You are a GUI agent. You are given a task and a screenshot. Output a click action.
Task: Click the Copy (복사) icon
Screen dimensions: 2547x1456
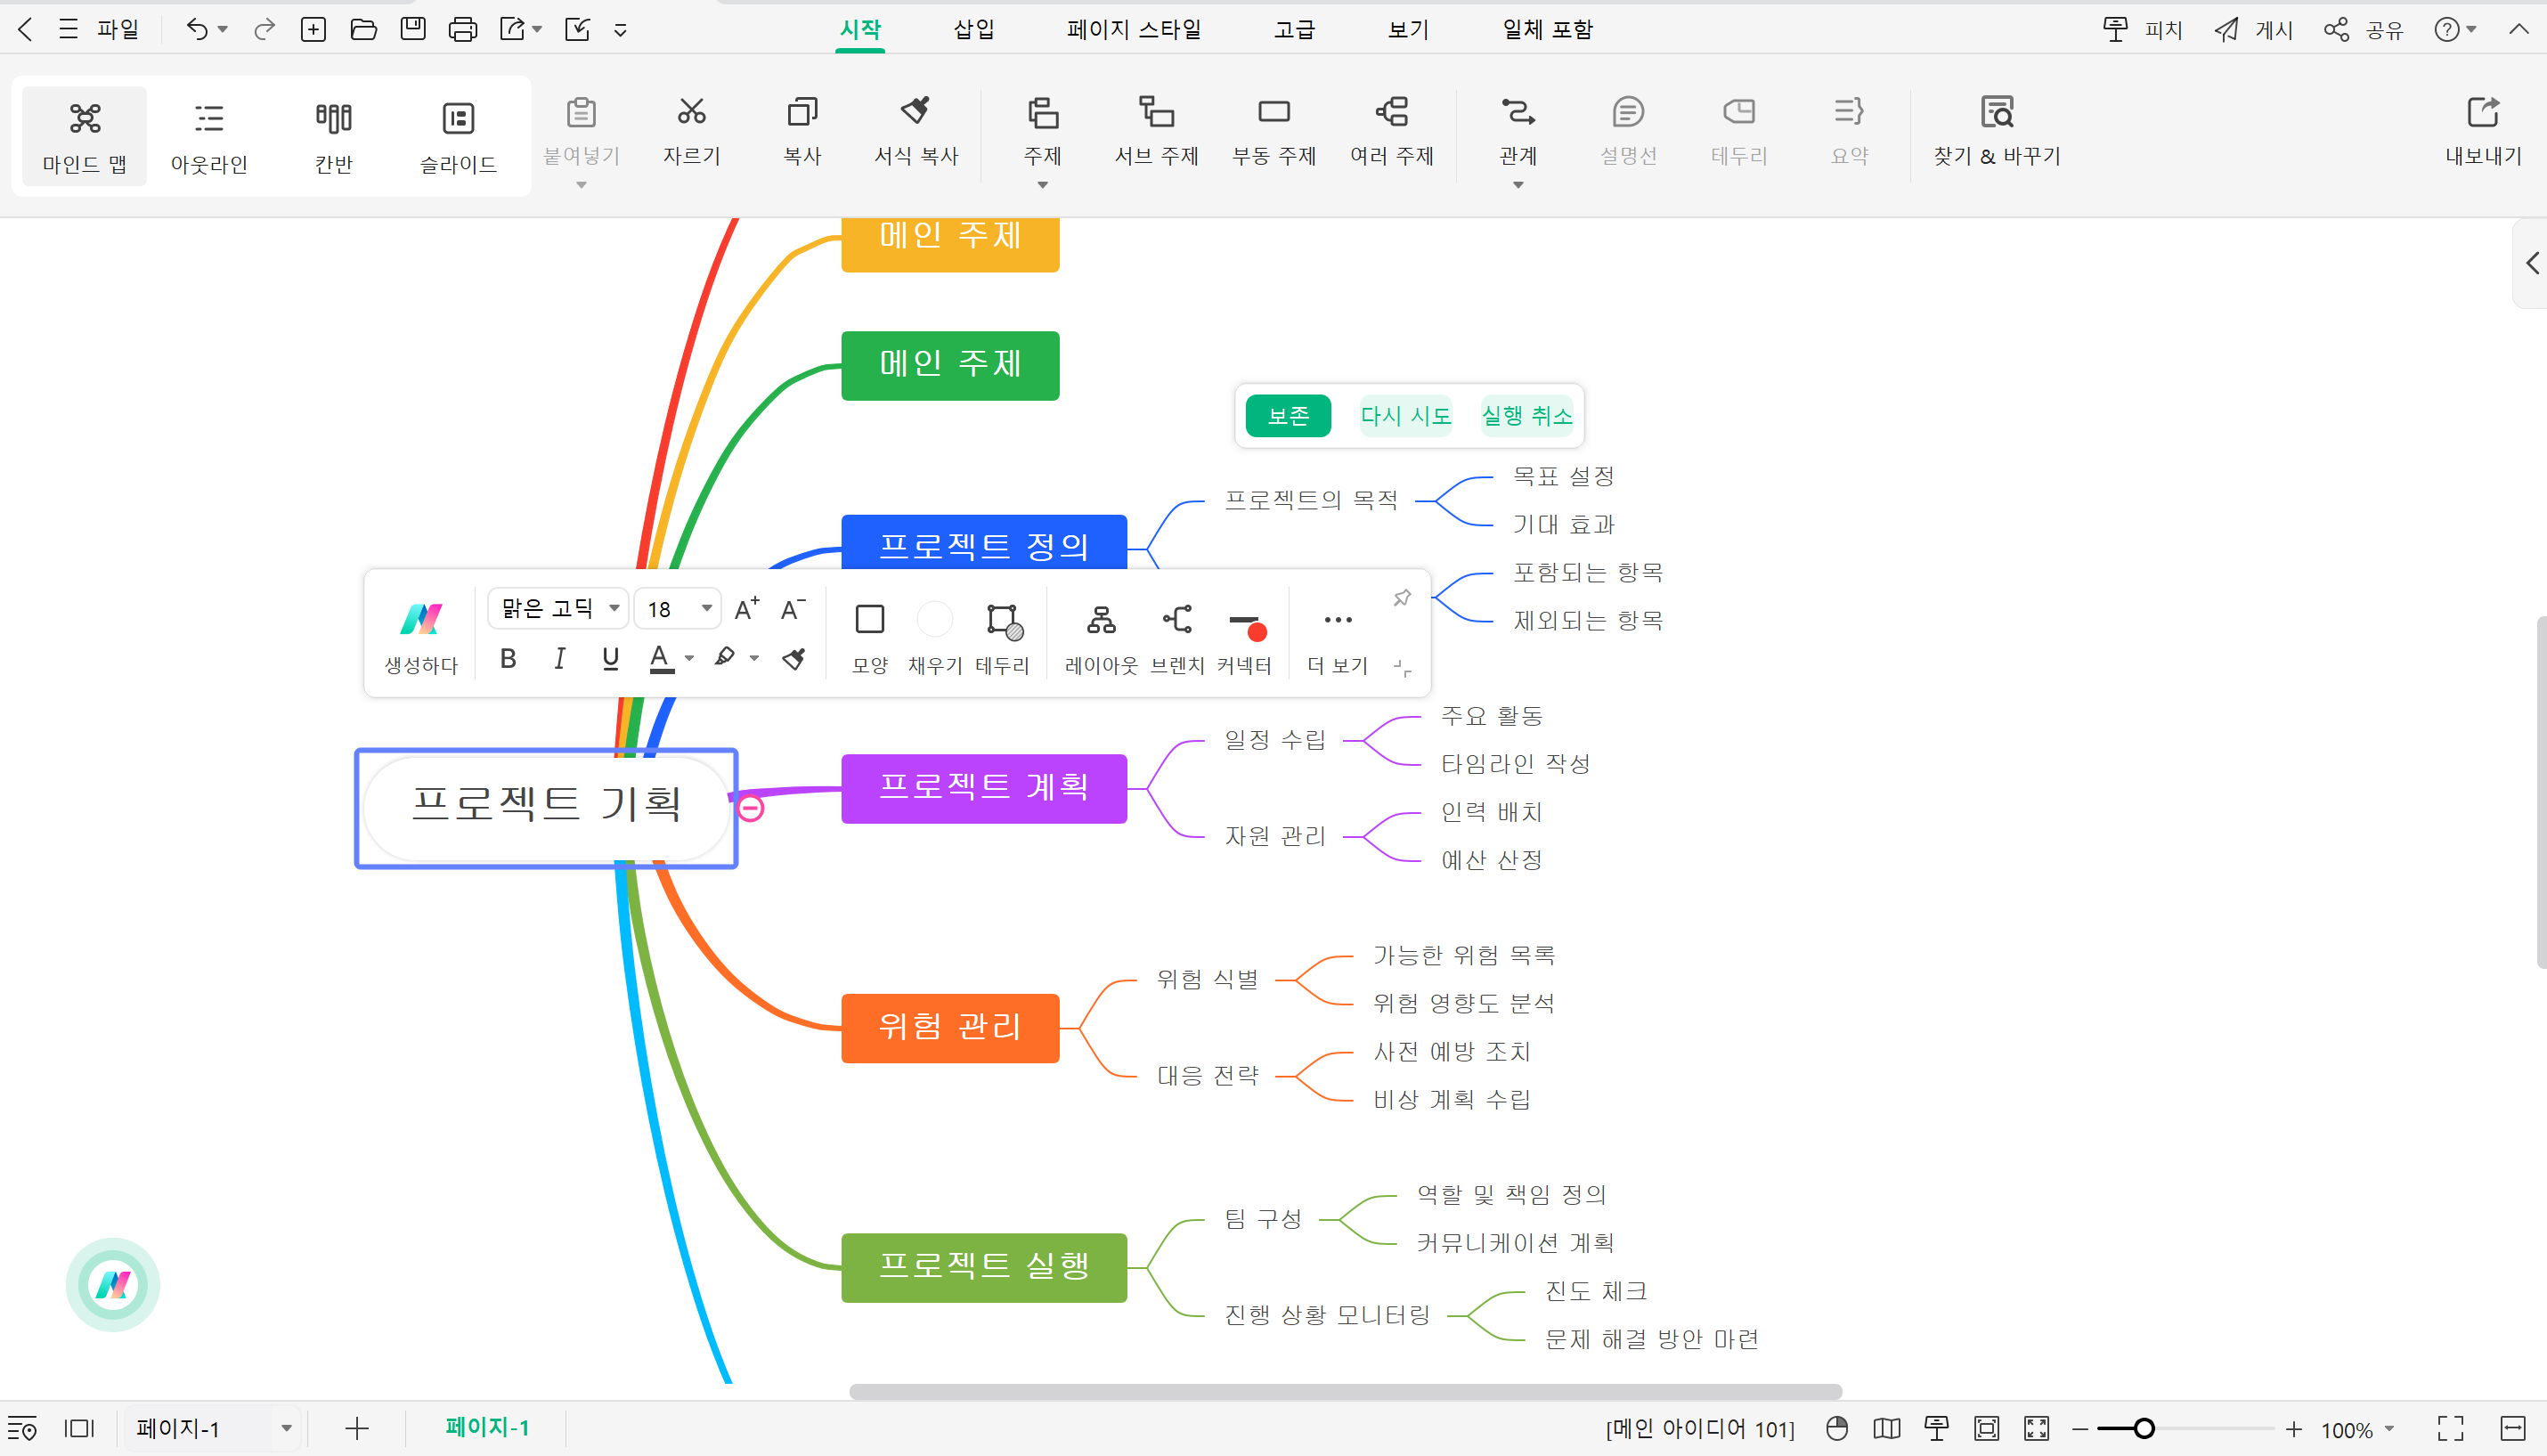(x=802, y=111)
